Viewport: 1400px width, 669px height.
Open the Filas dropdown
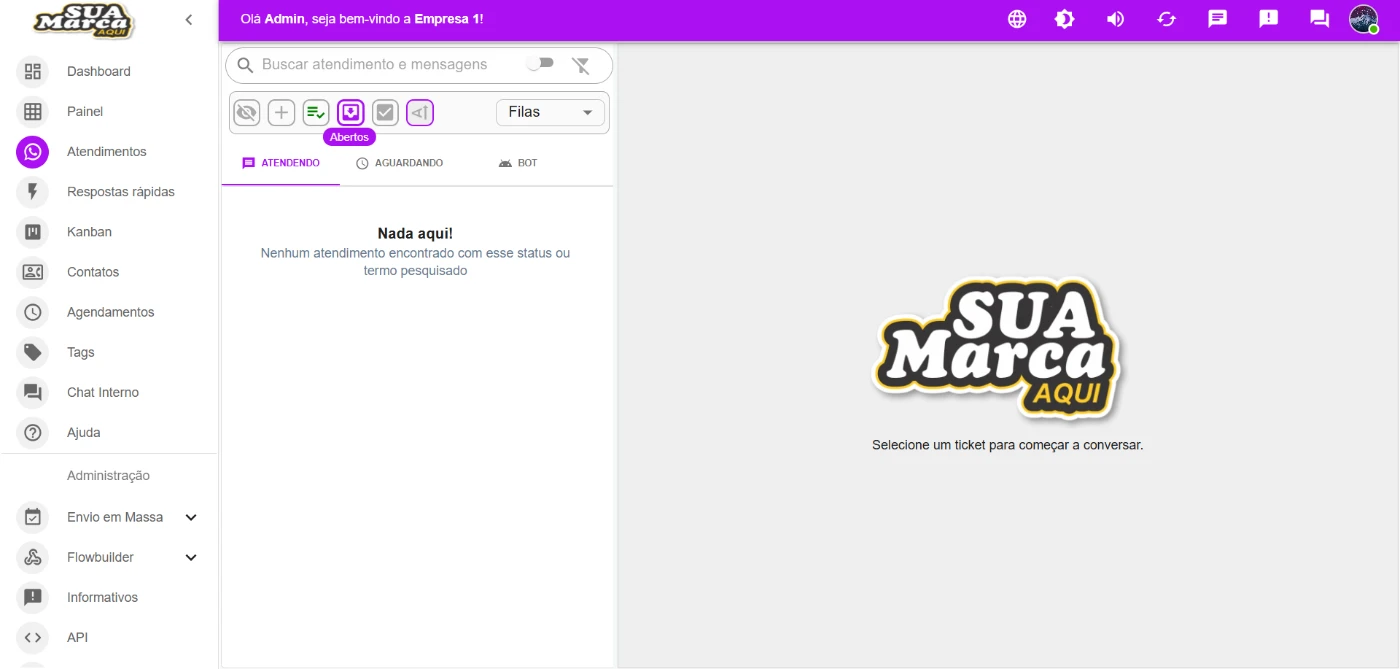click(x=550, y=113)
